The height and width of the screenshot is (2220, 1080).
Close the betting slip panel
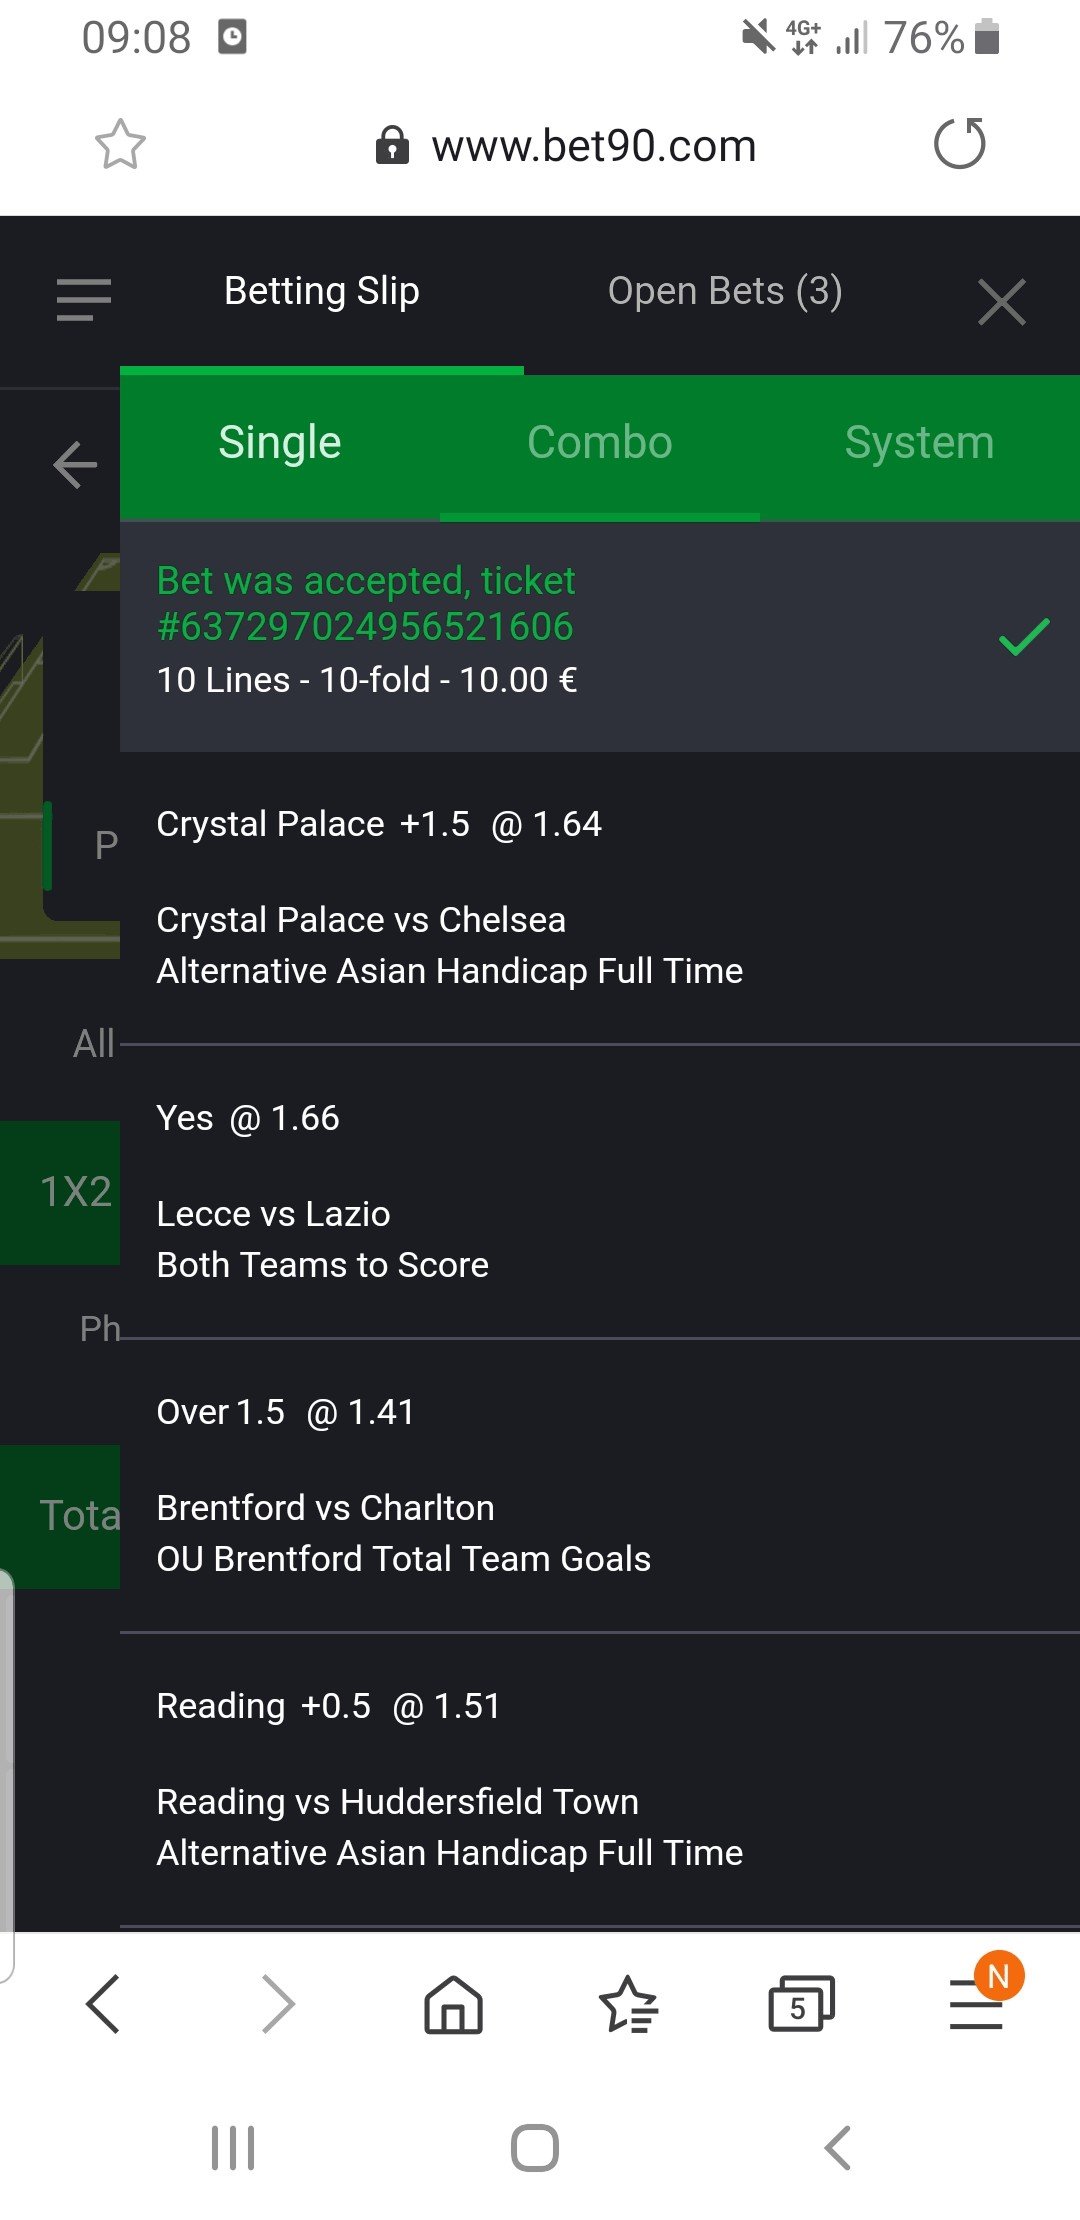point(1002,302)
